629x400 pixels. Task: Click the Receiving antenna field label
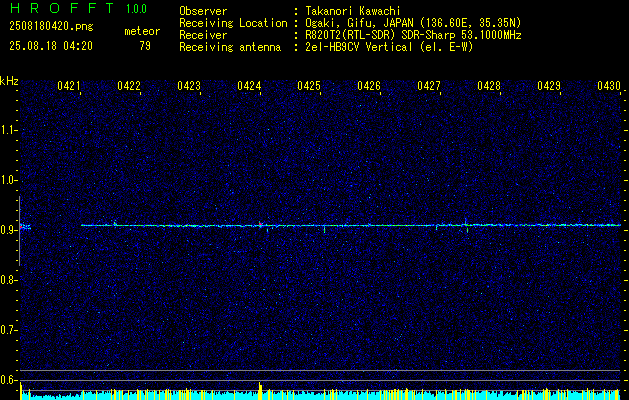pos(230,47)
